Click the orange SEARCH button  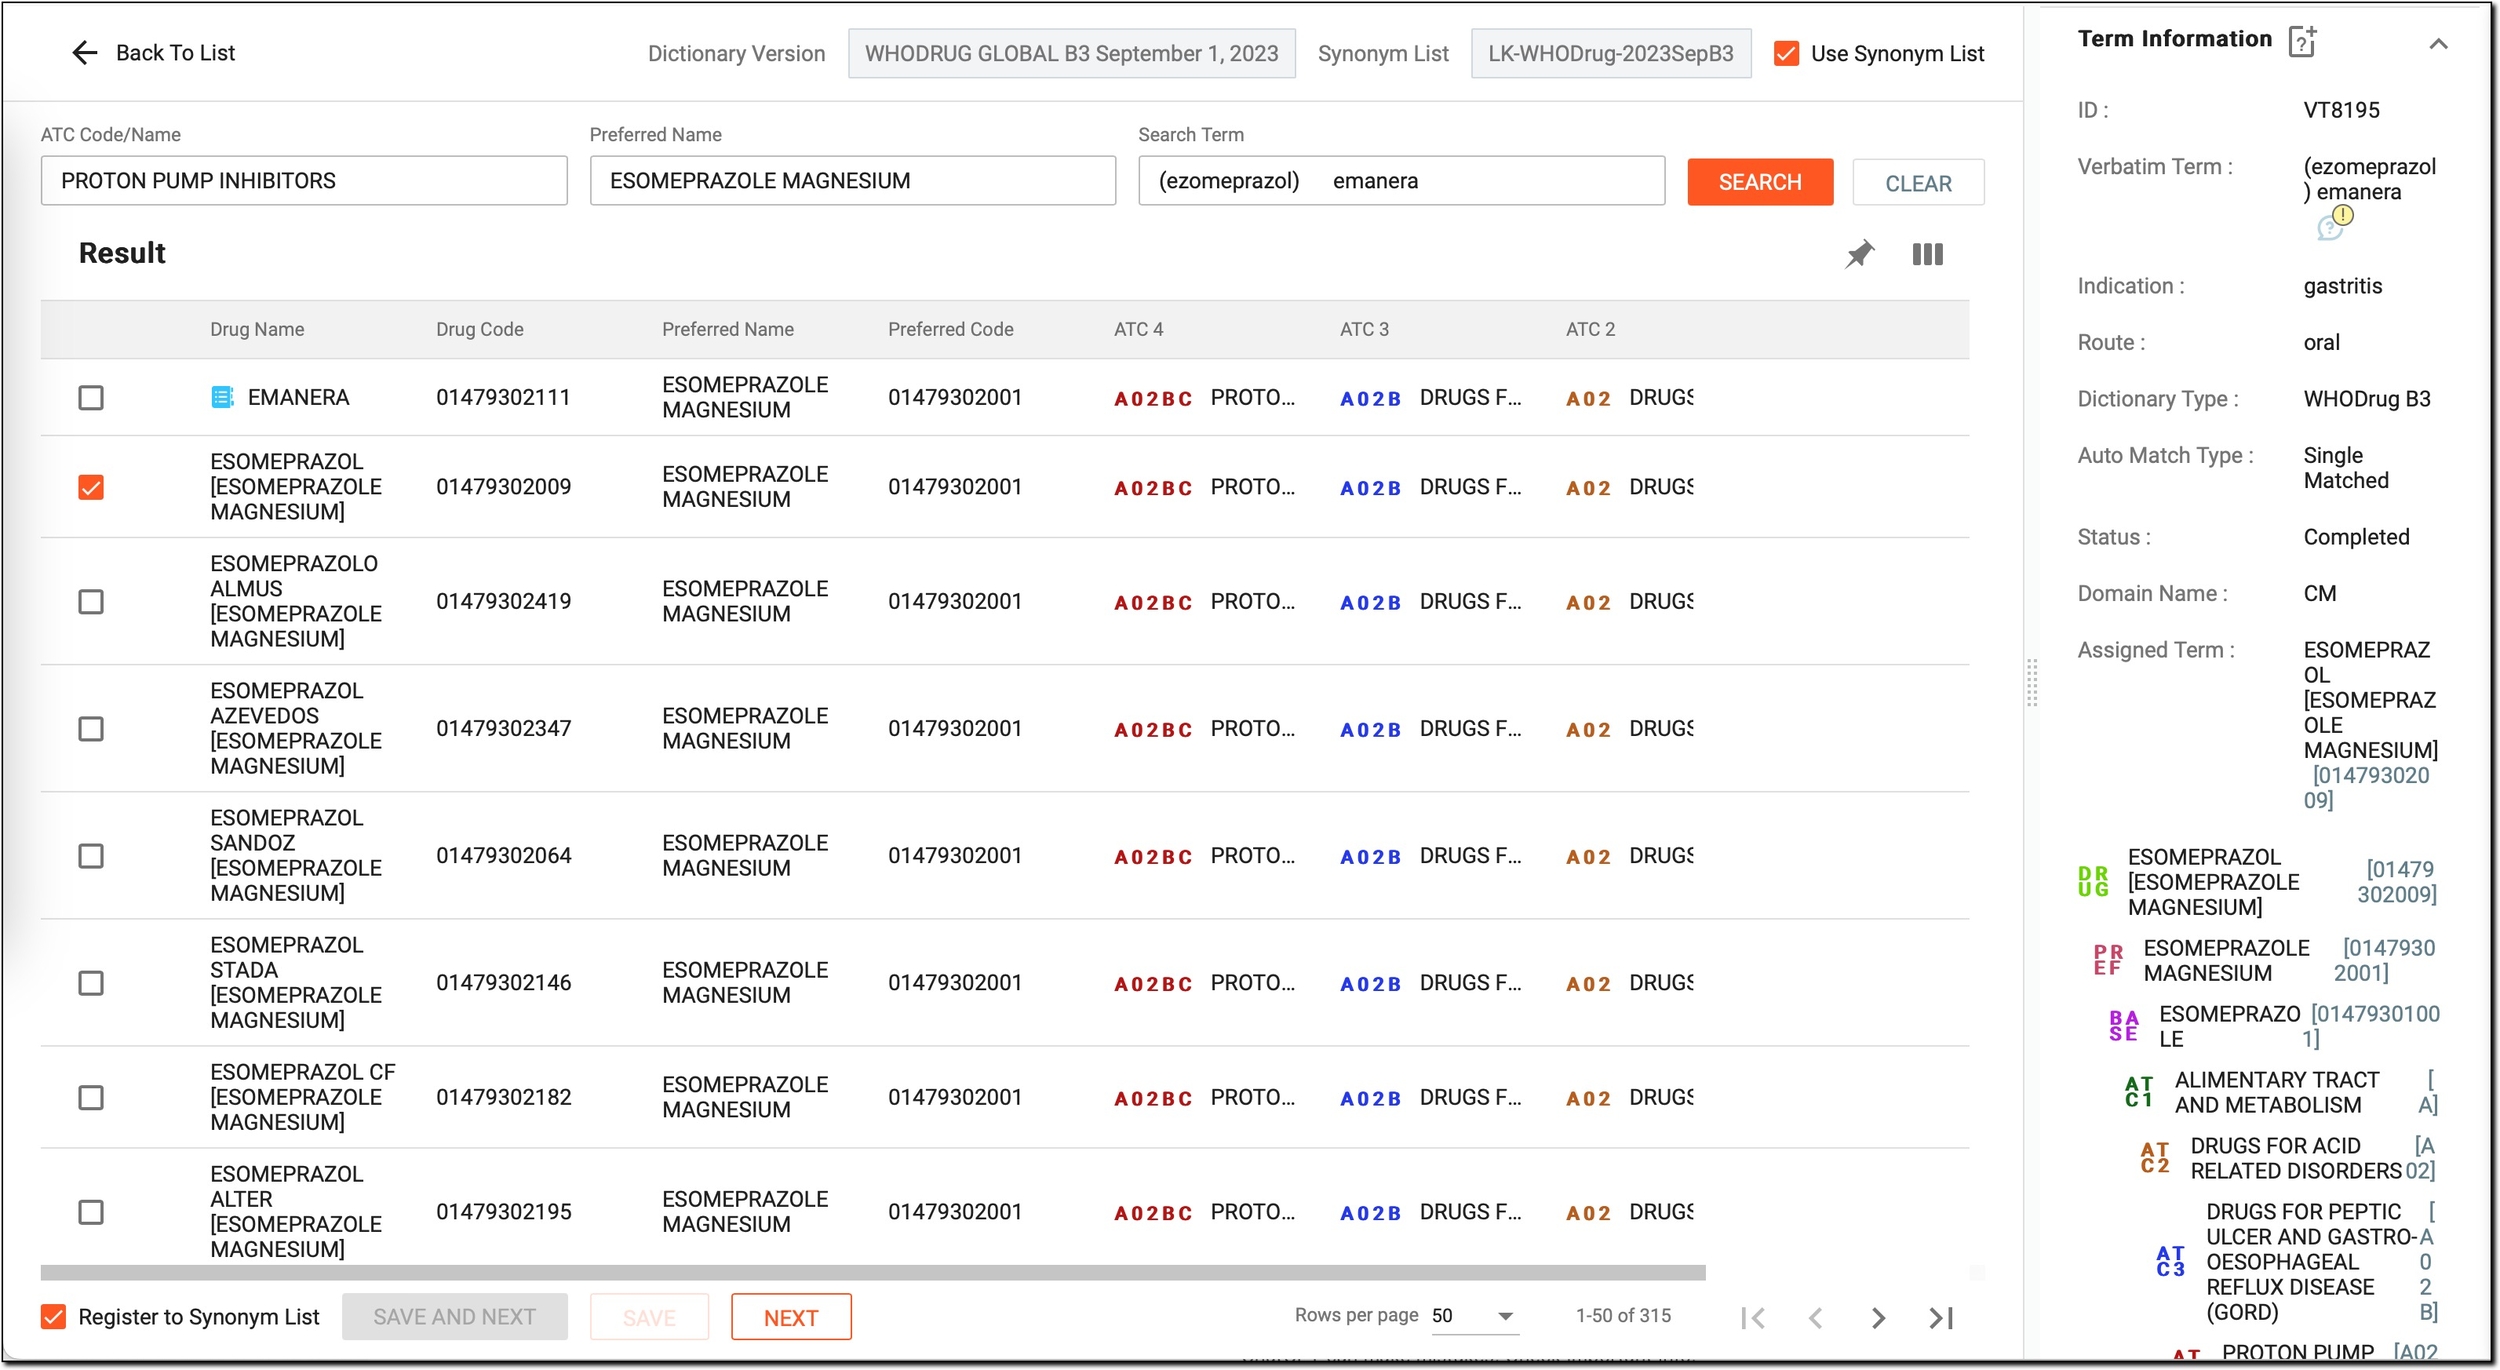coord(1760,182)
